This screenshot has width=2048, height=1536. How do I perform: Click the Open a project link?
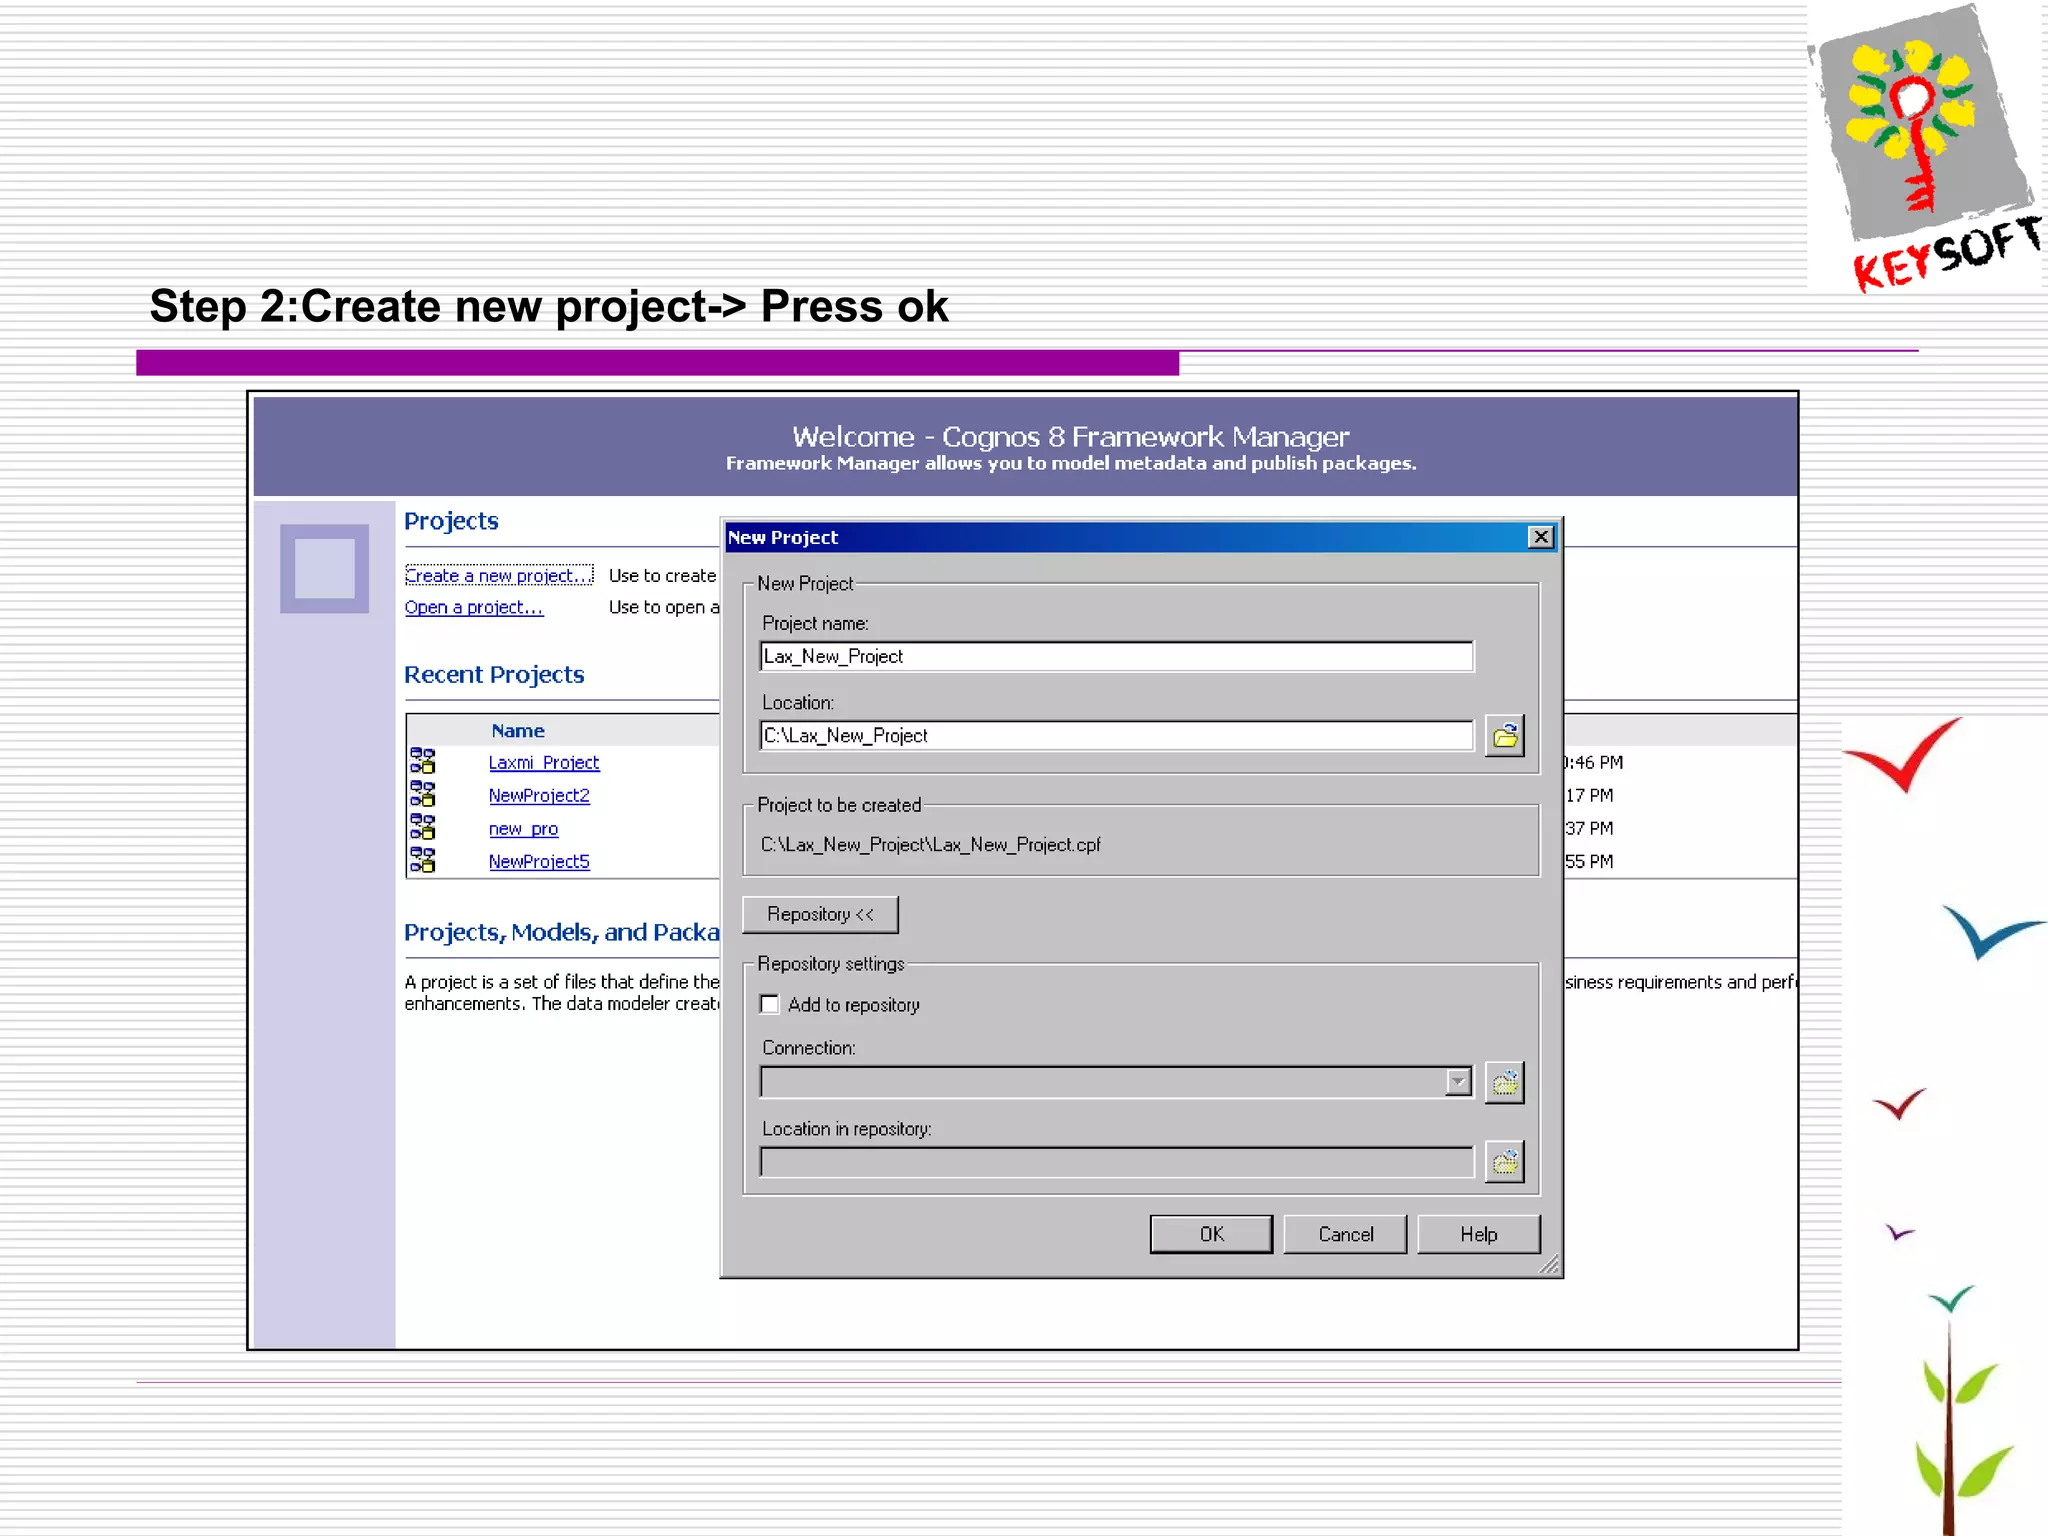(x=474, y=607)
